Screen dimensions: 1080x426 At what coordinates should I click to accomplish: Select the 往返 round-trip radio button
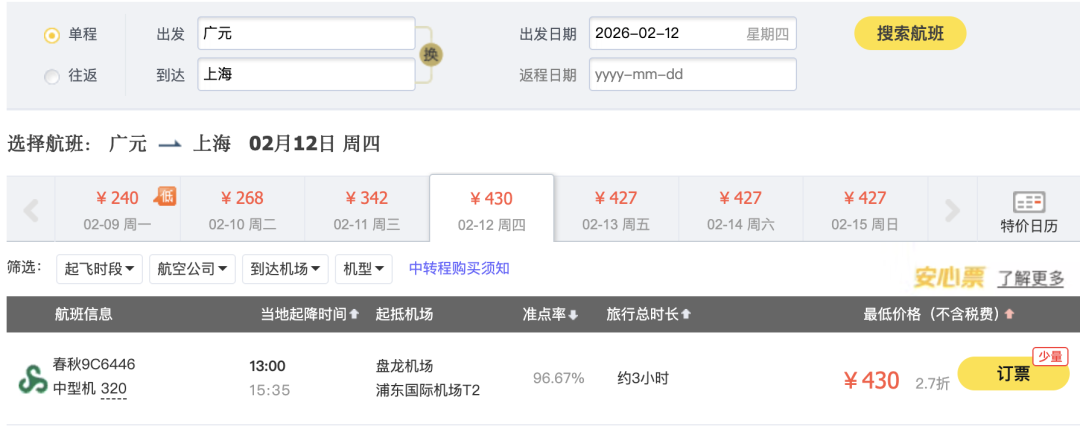(x=52, y=77)
